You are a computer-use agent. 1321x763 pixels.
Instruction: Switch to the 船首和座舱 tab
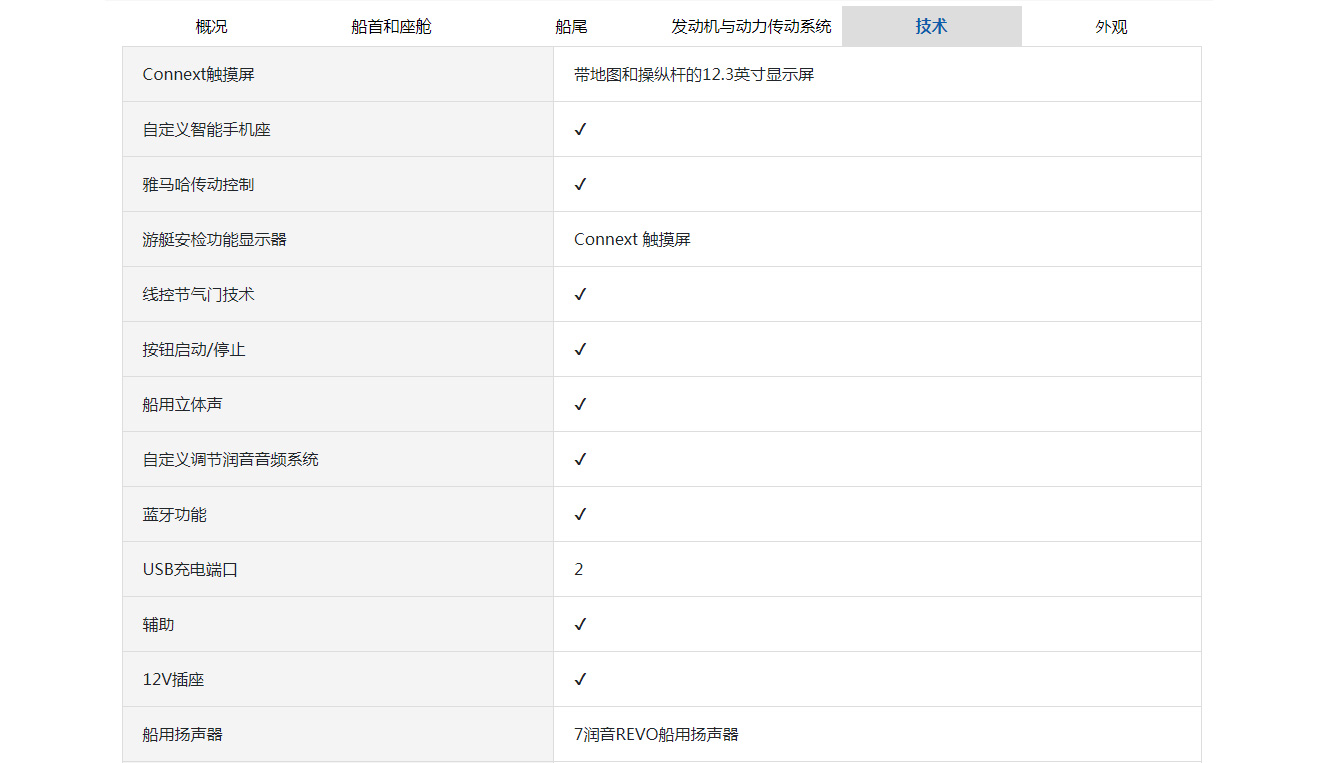391,27
